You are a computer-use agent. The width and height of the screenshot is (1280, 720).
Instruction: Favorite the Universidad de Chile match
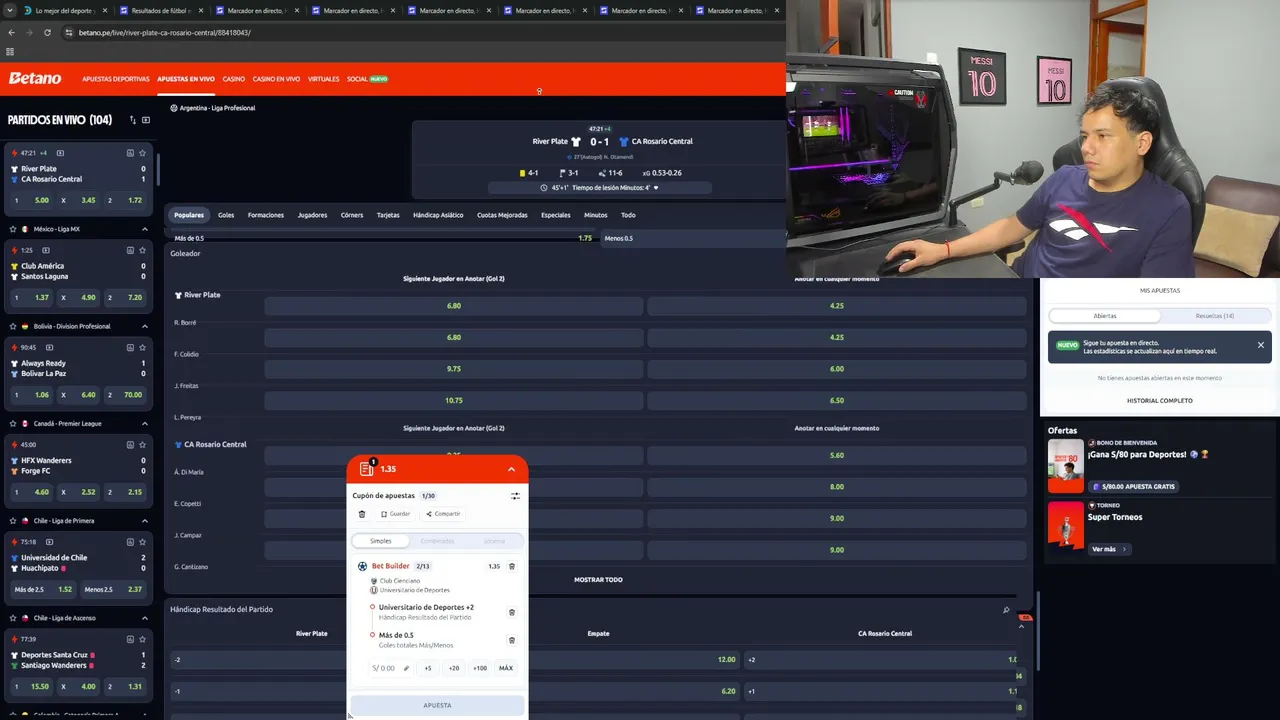coord(143,542)
